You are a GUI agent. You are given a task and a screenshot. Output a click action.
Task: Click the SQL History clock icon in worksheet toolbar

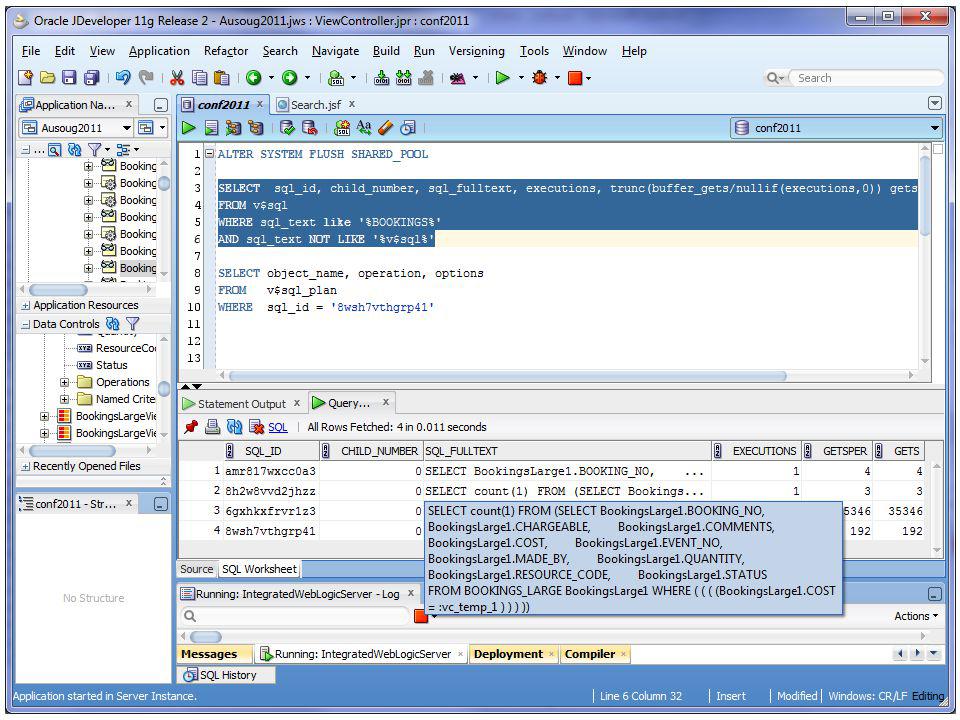(x=408, y=127)
